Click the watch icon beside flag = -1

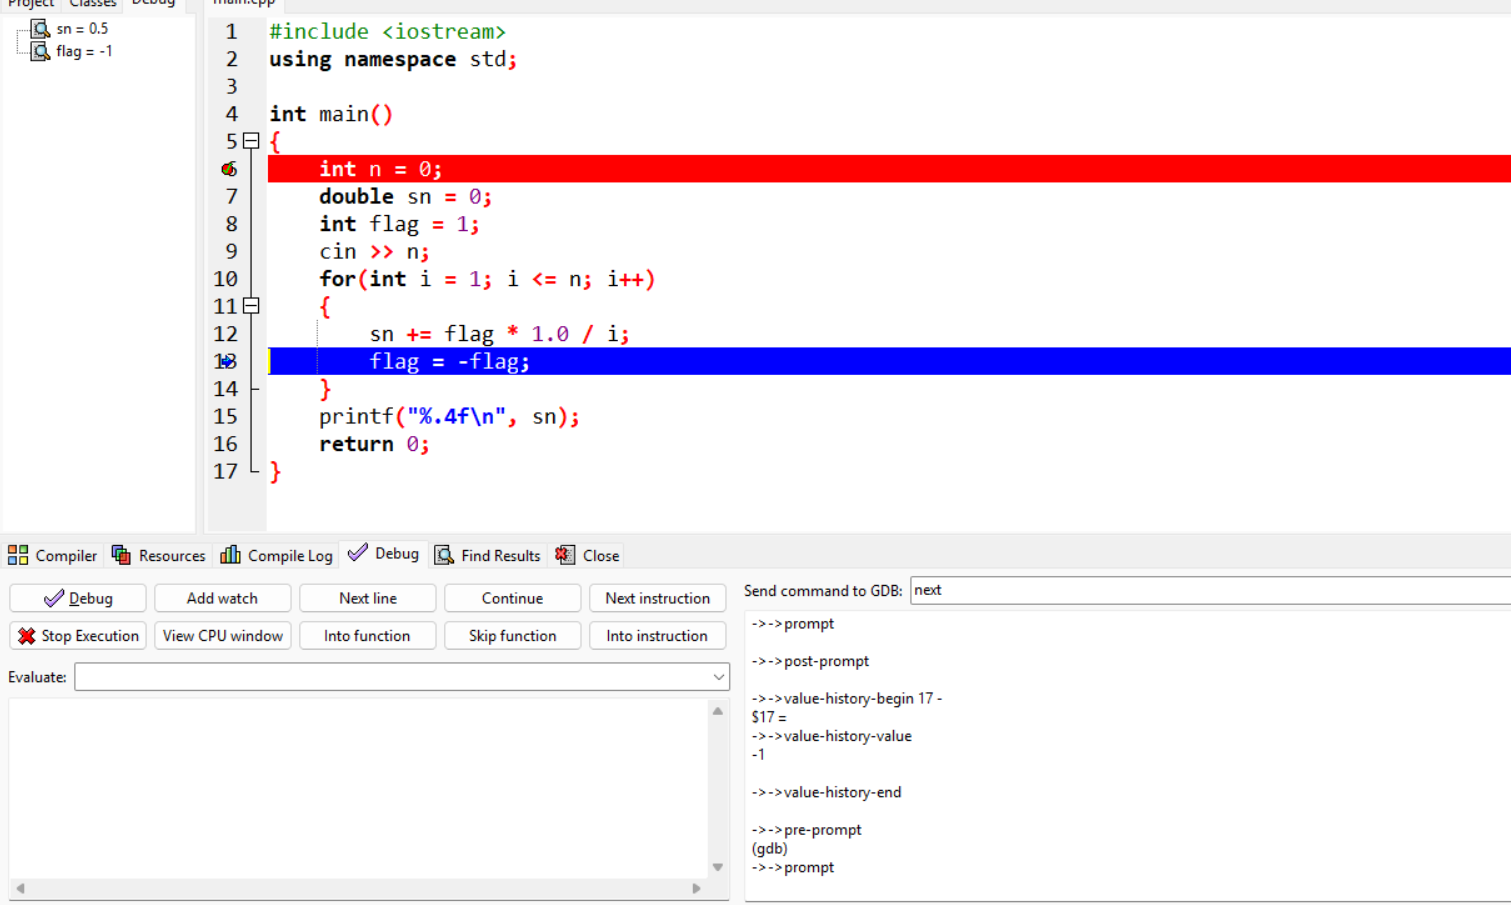point(40,51)
